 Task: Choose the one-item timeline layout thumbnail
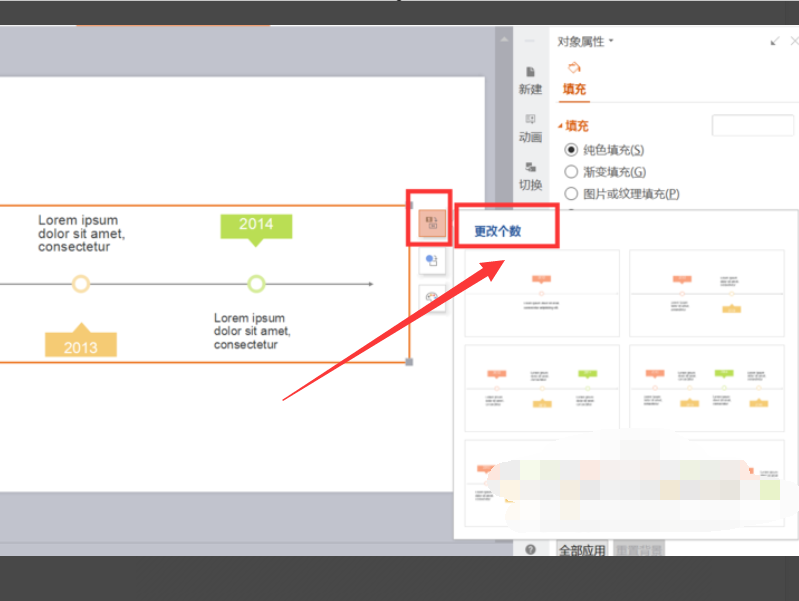pos(542,293)
